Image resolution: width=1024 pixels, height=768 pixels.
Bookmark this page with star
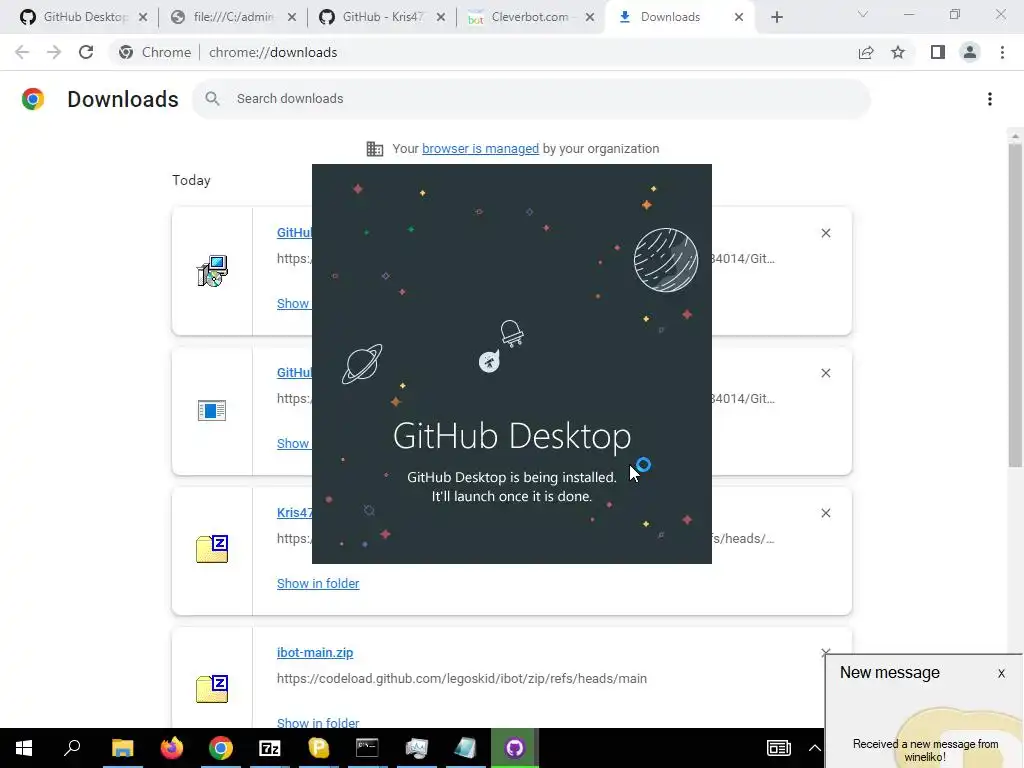pyautogui.click(x=898, y=52)
